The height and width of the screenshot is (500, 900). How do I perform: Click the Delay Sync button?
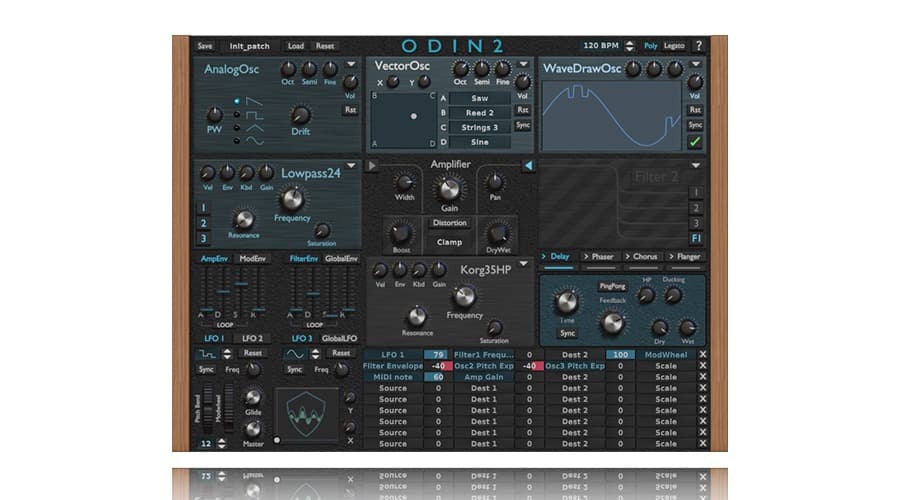(567, 334)
